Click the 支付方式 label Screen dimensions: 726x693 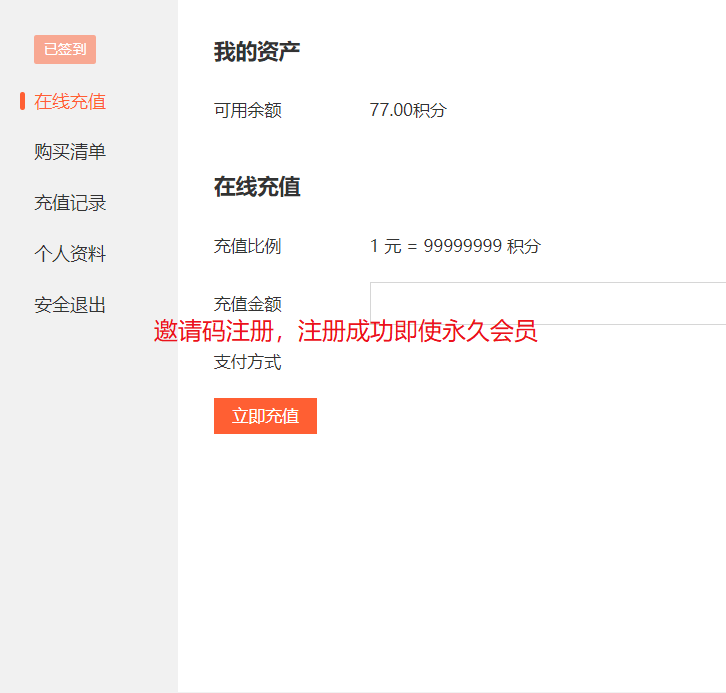[248, 362]
